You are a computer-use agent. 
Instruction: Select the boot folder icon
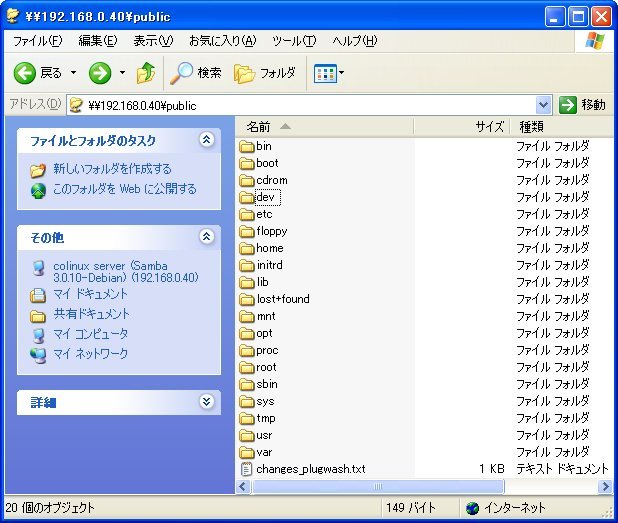[x=247, y=164]
